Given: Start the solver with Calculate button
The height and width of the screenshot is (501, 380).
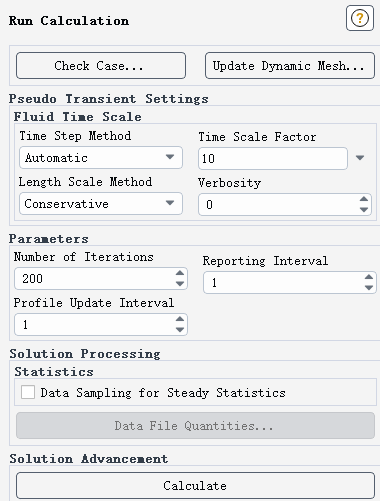Looking at the screenshot, I should click(195, 486).
